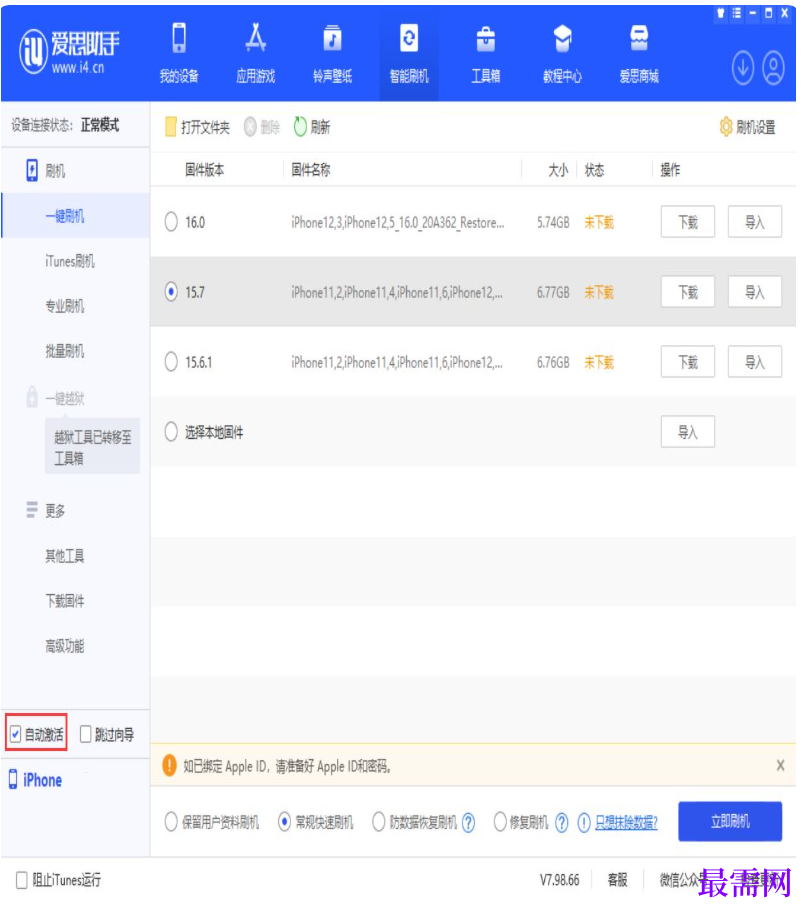Open 教程中心 tutorial center icon
This screenshot has width=810, height=914.
pyautogui.click(x=562, y=40)
